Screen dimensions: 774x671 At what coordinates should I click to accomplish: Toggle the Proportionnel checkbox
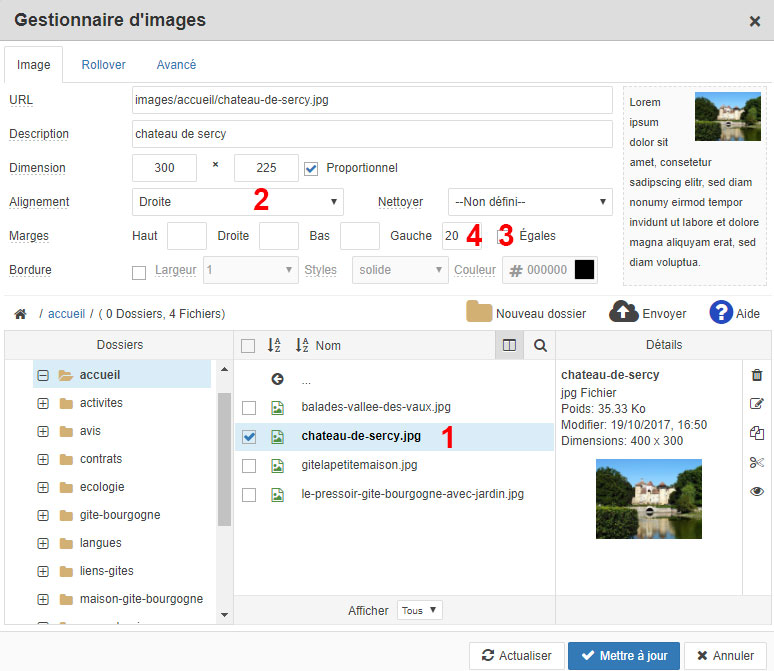pos(311,169)
